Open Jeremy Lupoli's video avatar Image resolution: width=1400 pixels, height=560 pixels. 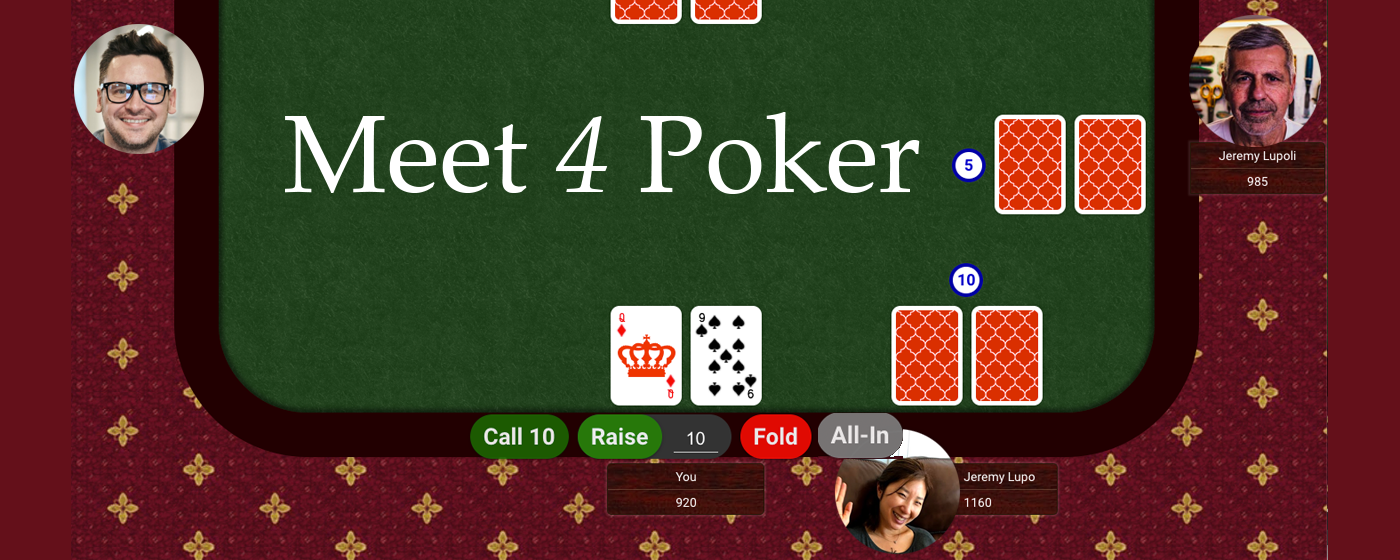point(1255,80)
